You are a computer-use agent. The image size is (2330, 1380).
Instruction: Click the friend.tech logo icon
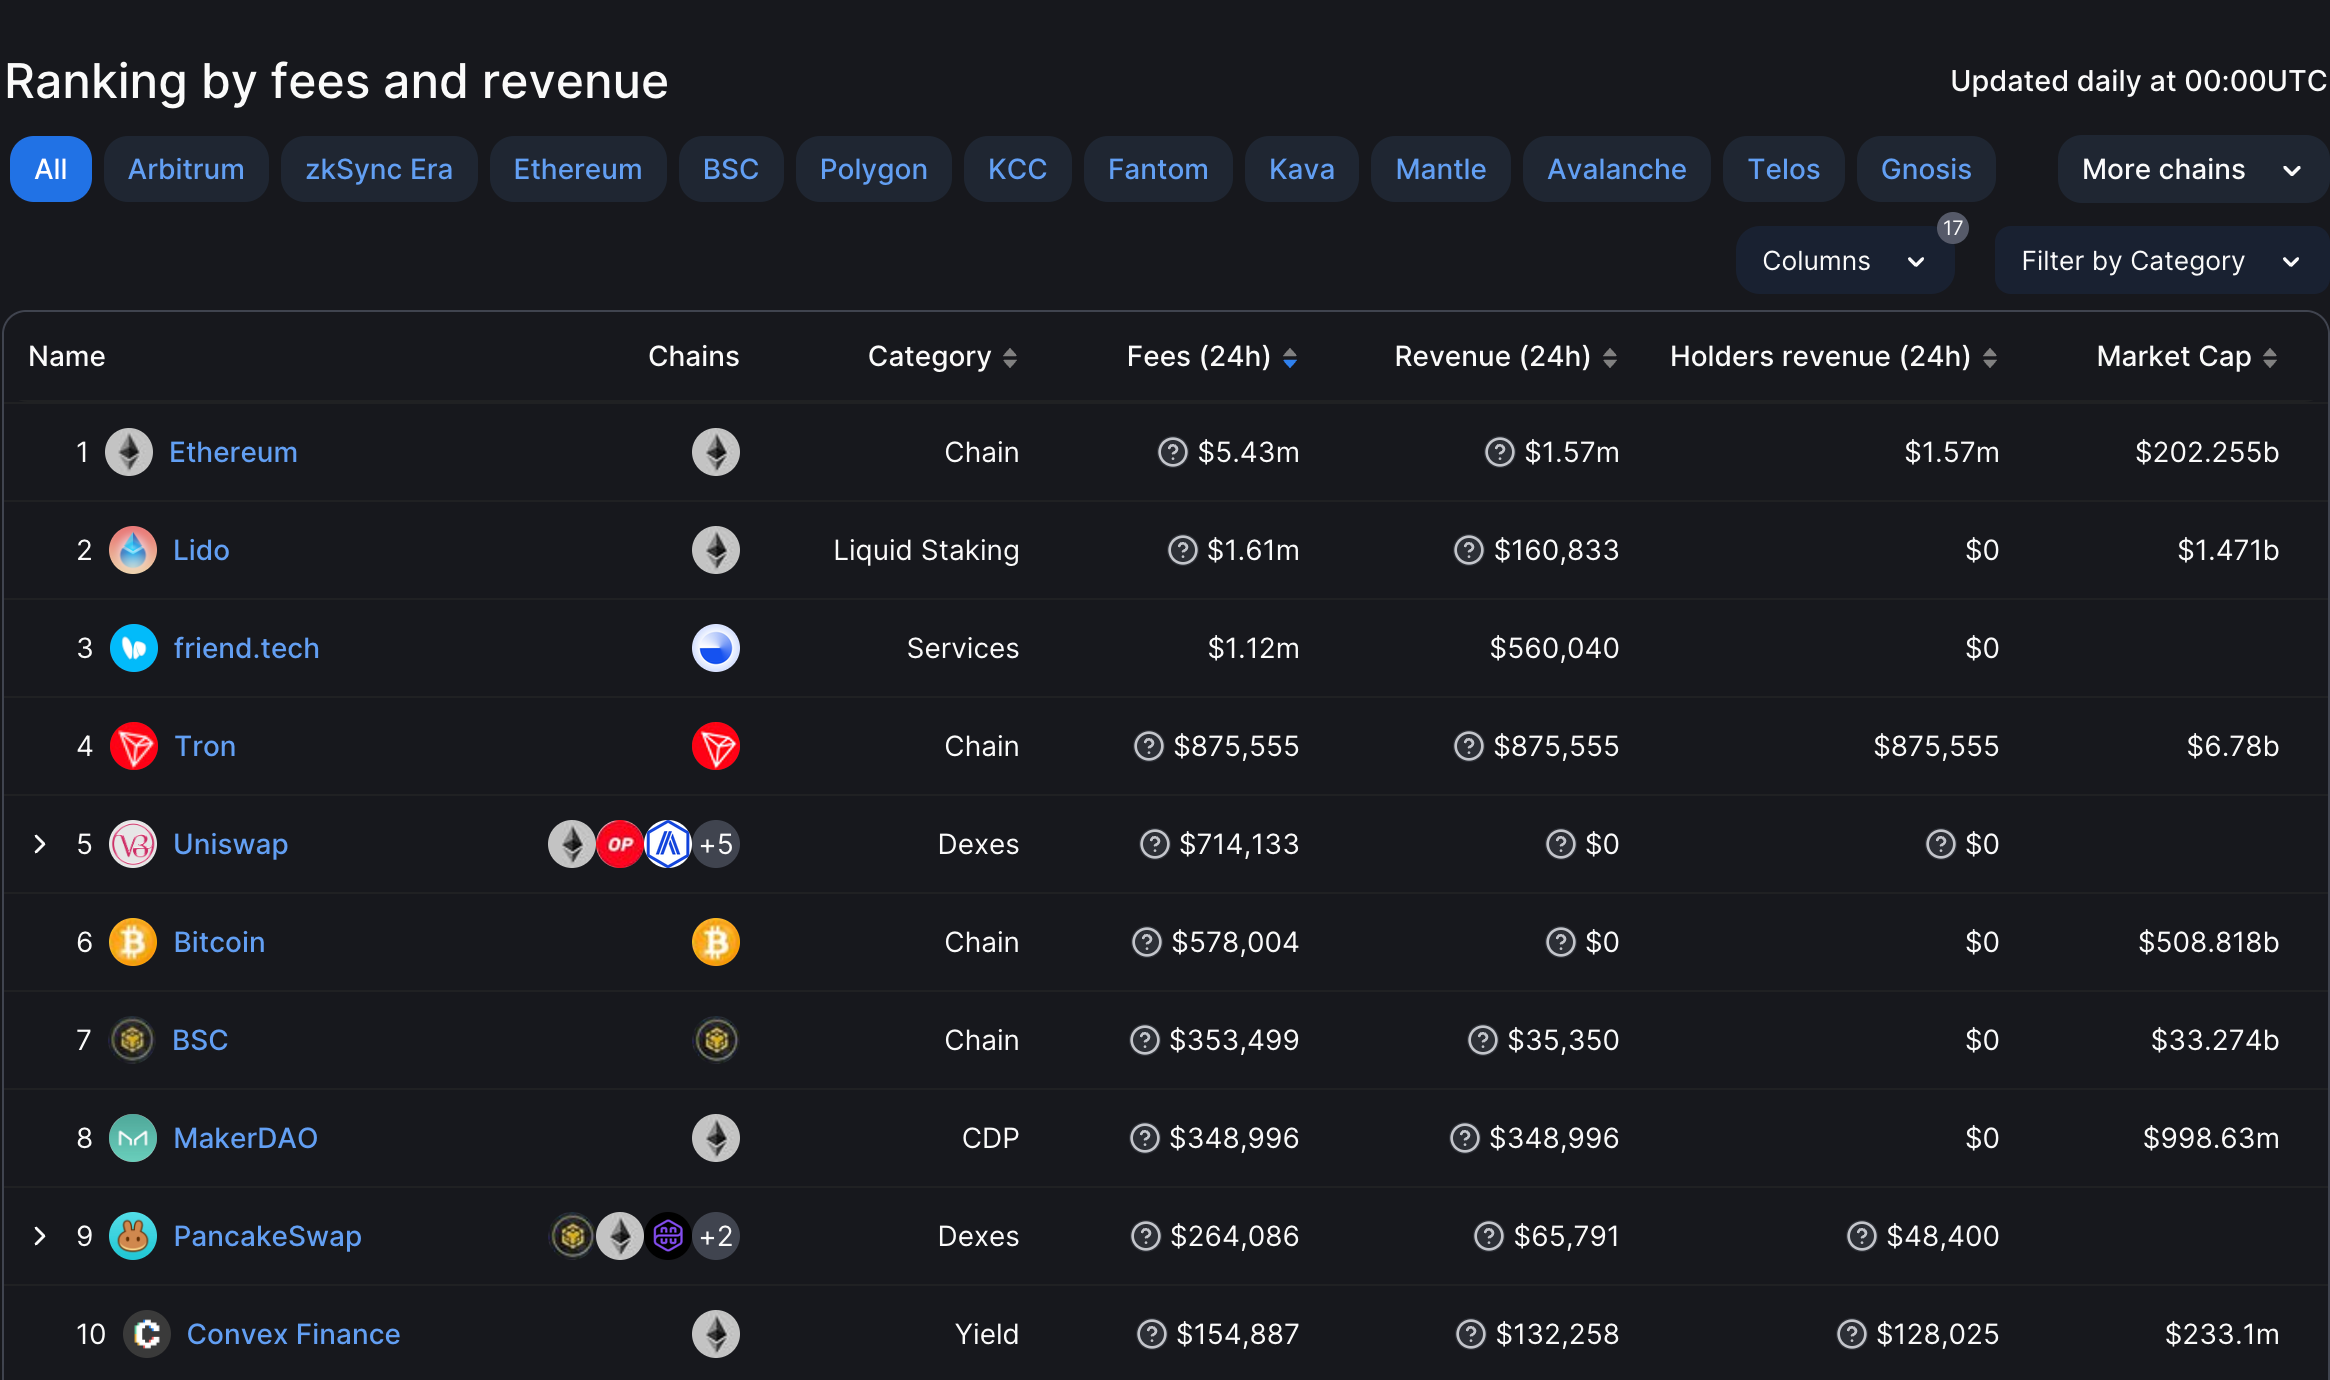(133, 648)
